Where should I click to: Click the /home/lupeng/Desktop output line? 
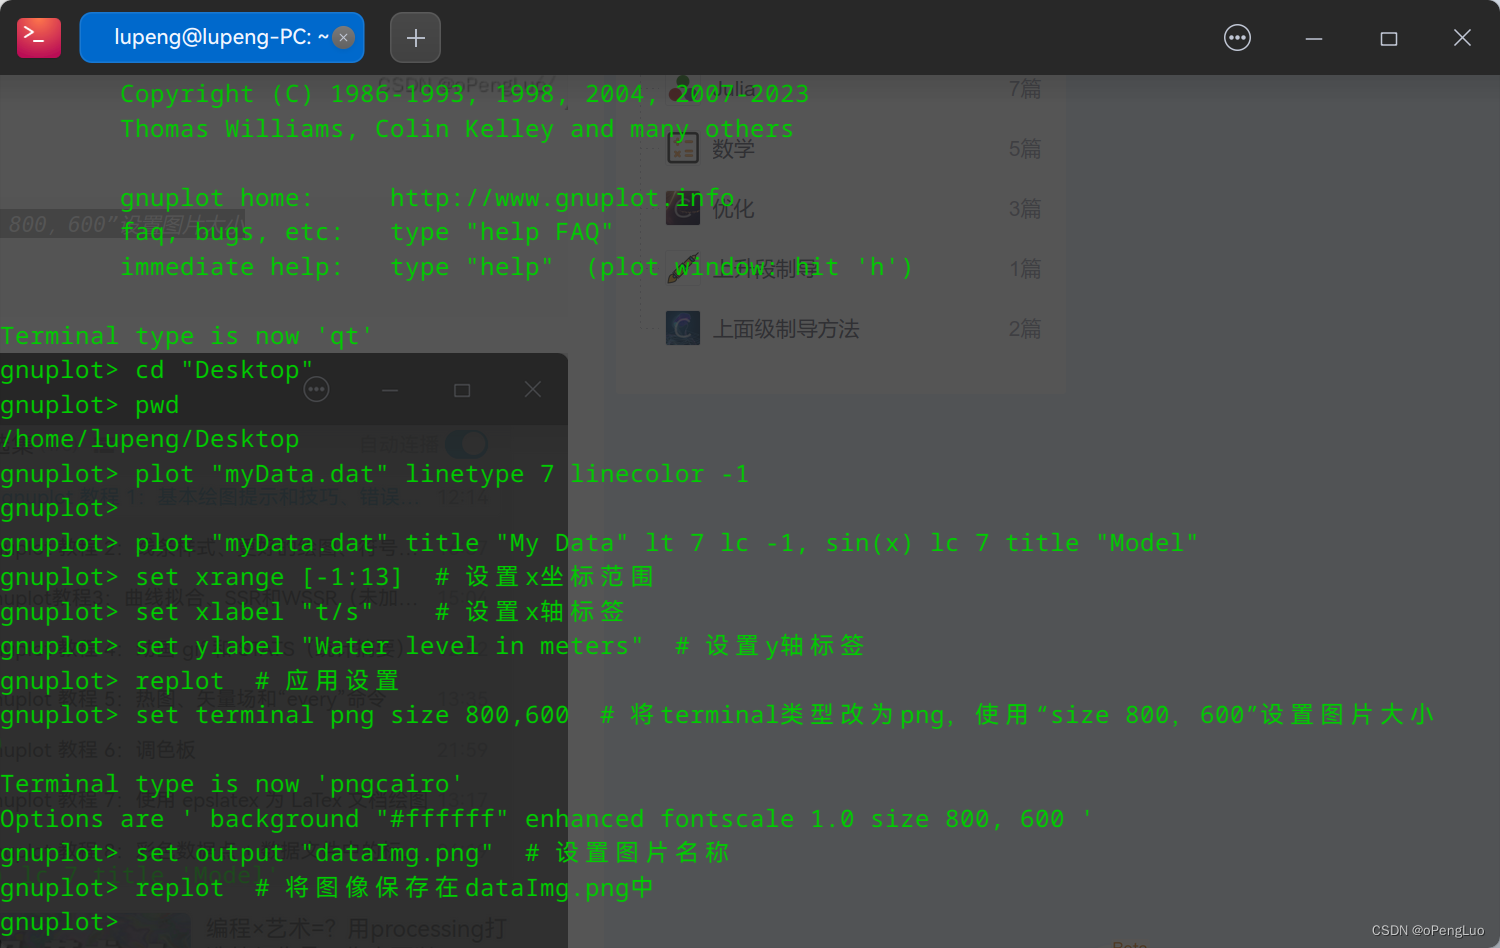tap(150, 439)
